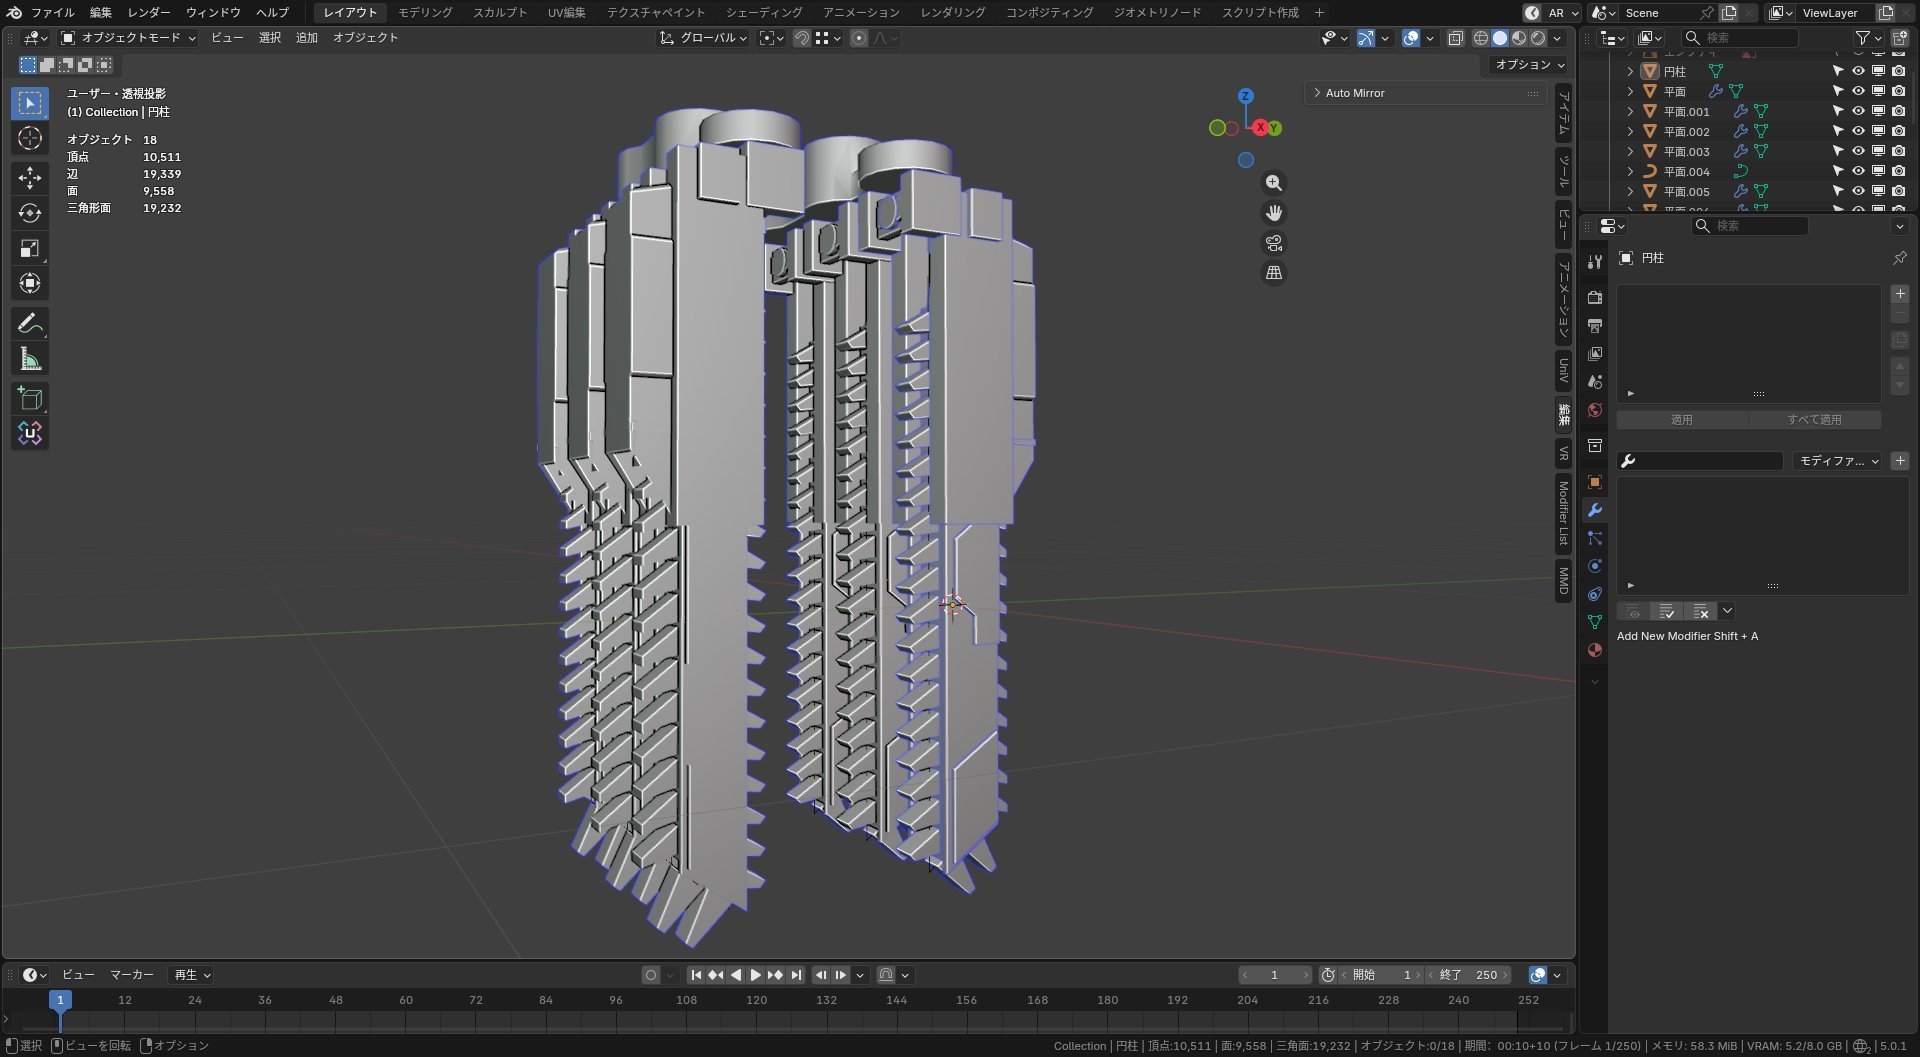Select the Rotate tool
1920x1057 pixels.
(x=30, y=213)
